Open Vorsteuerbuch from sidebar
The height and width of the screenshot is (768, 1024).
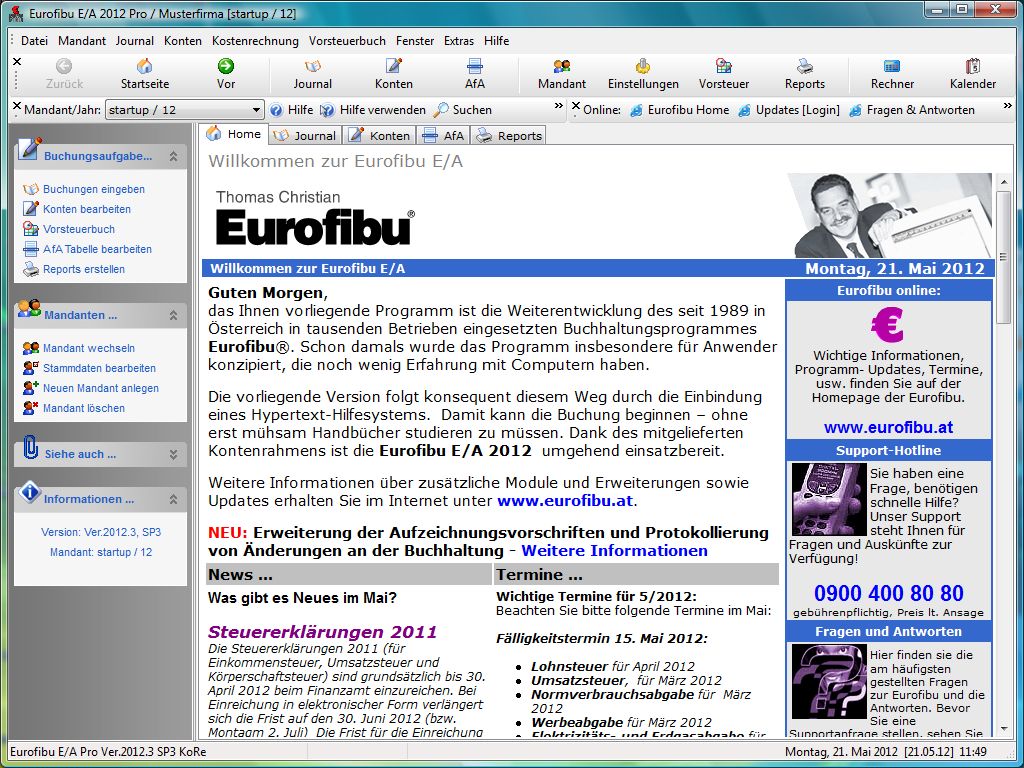(x=79, y=229)
